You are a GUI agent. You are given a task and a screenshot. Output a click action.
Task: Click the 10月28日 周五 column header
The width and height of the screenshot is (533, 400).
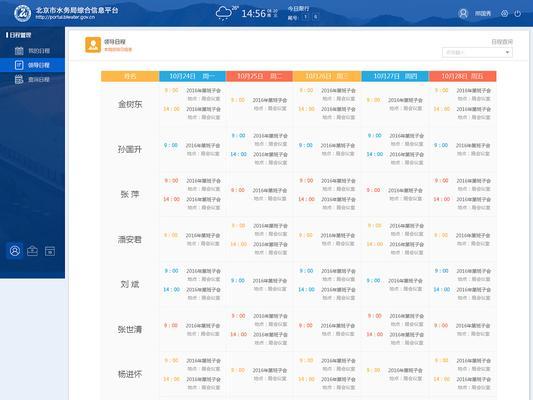[x=462, y=76]
